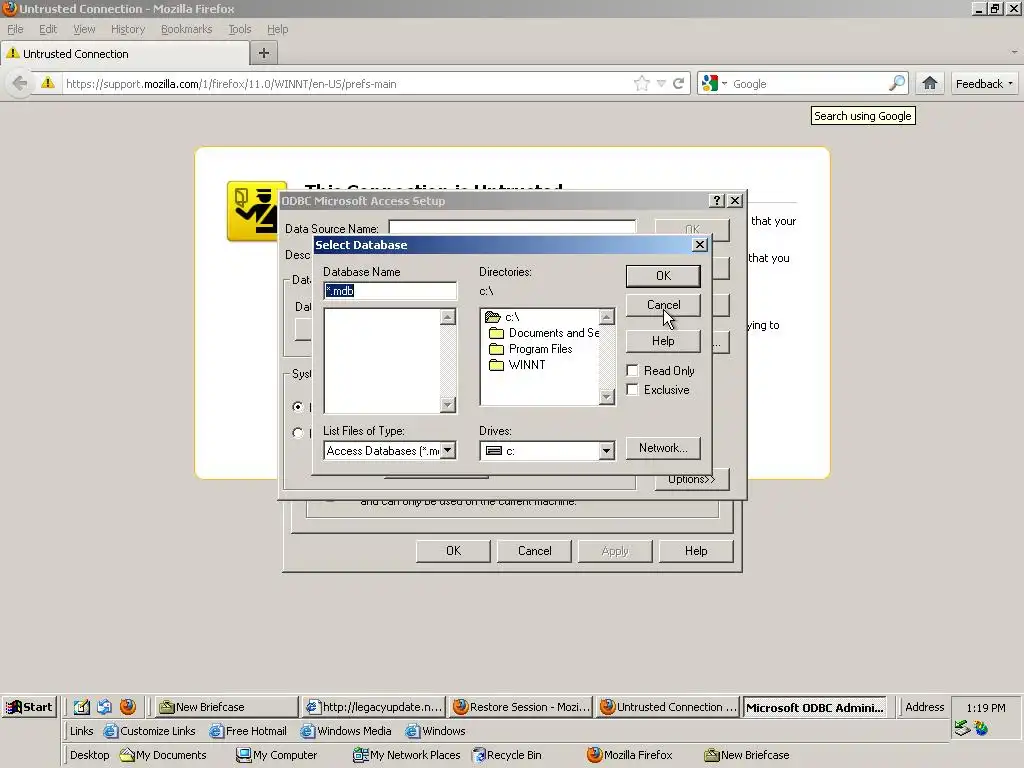The image size is (1024, 768).
Task: Open the URL history dropdown arrow
Action: [661, 84]
